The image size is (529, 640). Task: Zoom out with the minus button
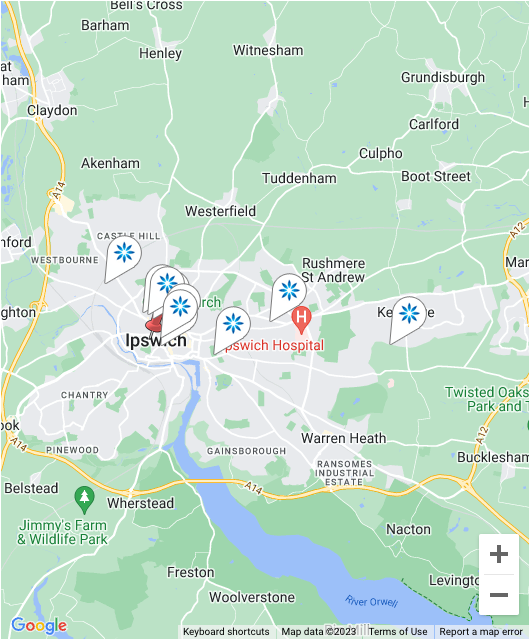pos(499,595)
